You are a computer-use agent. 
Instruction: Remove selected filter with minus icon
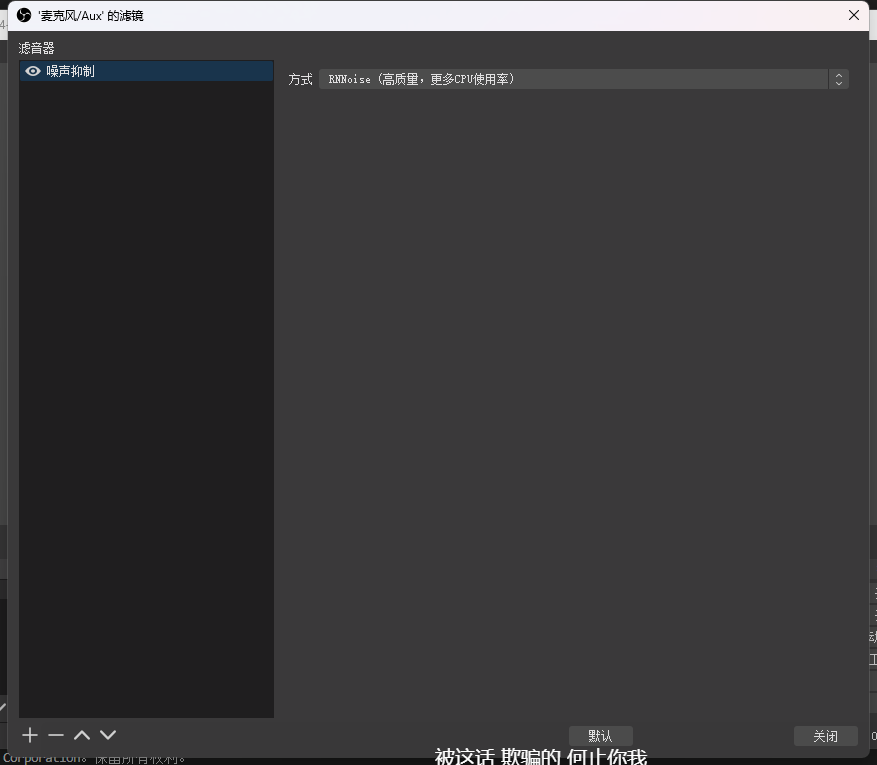pos(56,735)
